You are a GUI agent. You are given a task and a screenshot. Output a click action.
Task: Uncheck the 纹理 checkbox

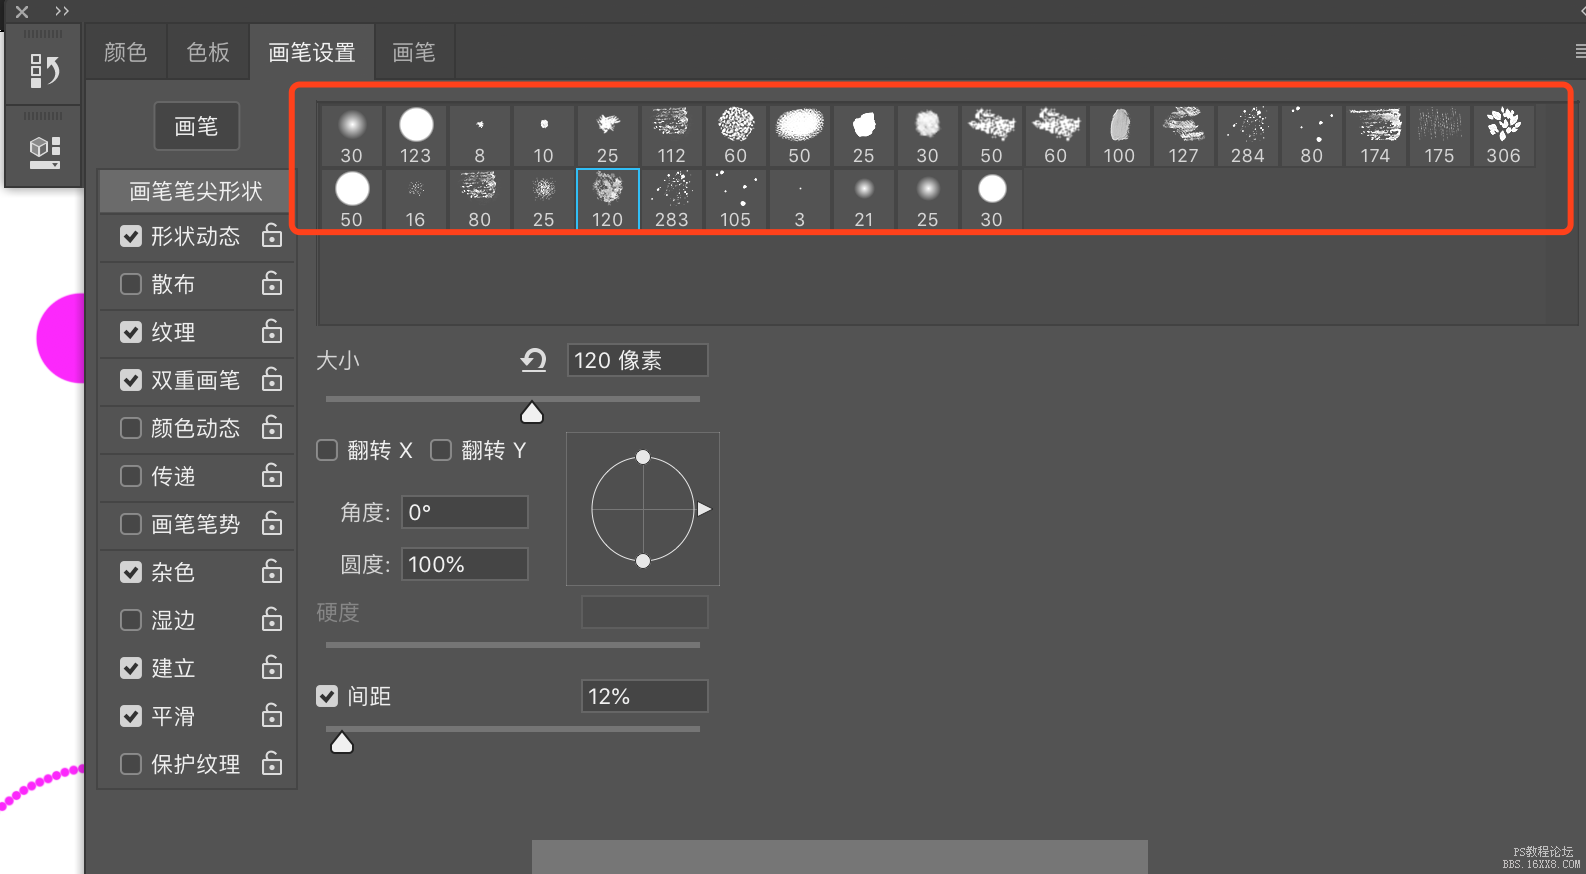[131, 332]
